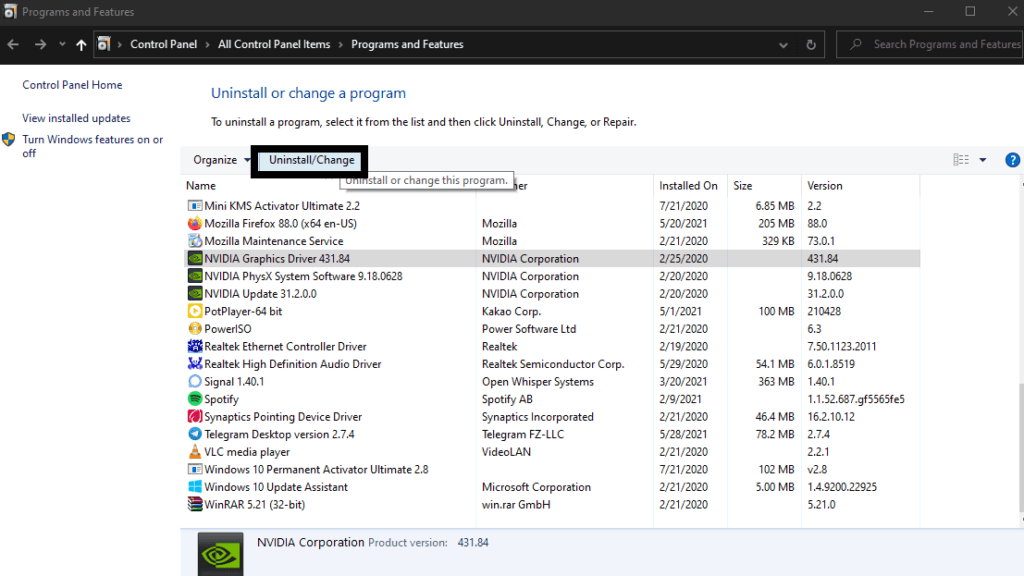The height and width of the screenshot is (576, 1024).
Task: Select the 'WinRAR 5.21 (32-bit)' row name
Action: tap(254, 505)
